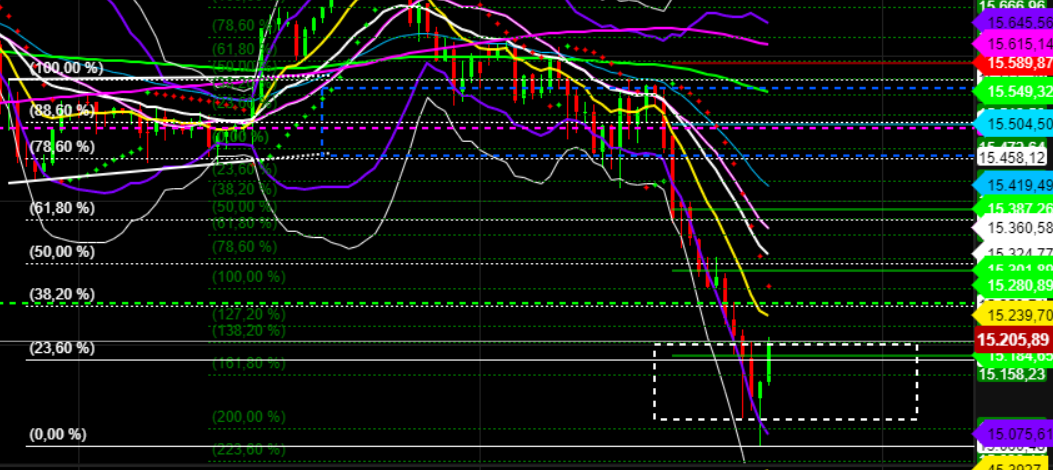The width and height of the screenshot is (1053, 470).
Task: Click the white (100,00 %) Fibonacci label
Action: coord(67,67)
